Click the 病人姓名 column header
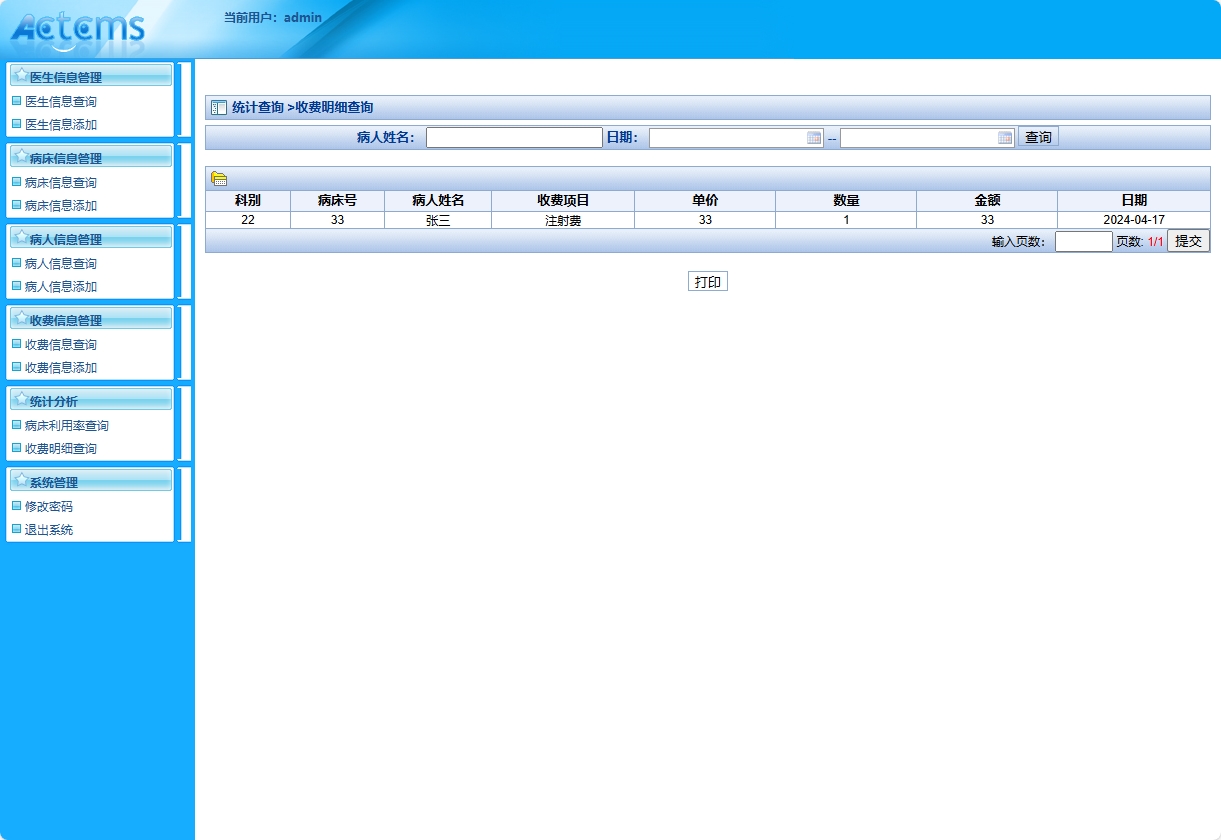Image resolution: width=1221 pixels, height=840 pixels. click(x=438, y=201)
